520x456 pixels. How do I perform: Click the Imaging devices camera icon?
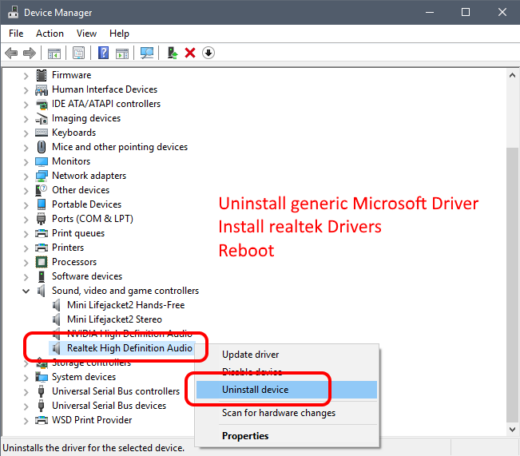click(41, 118)
